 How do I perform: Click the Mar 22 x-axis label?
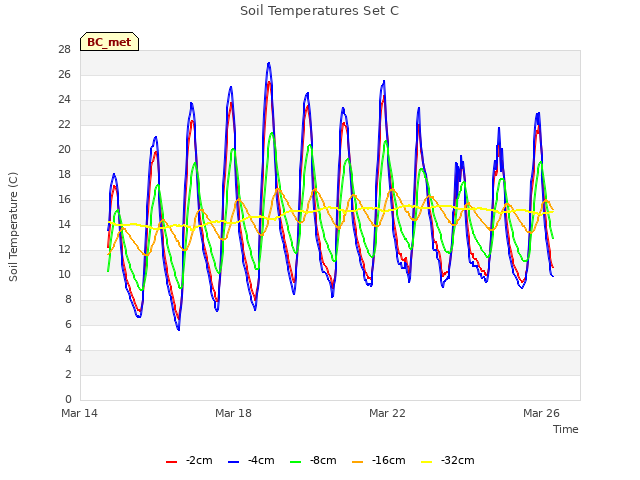(387, 413)
